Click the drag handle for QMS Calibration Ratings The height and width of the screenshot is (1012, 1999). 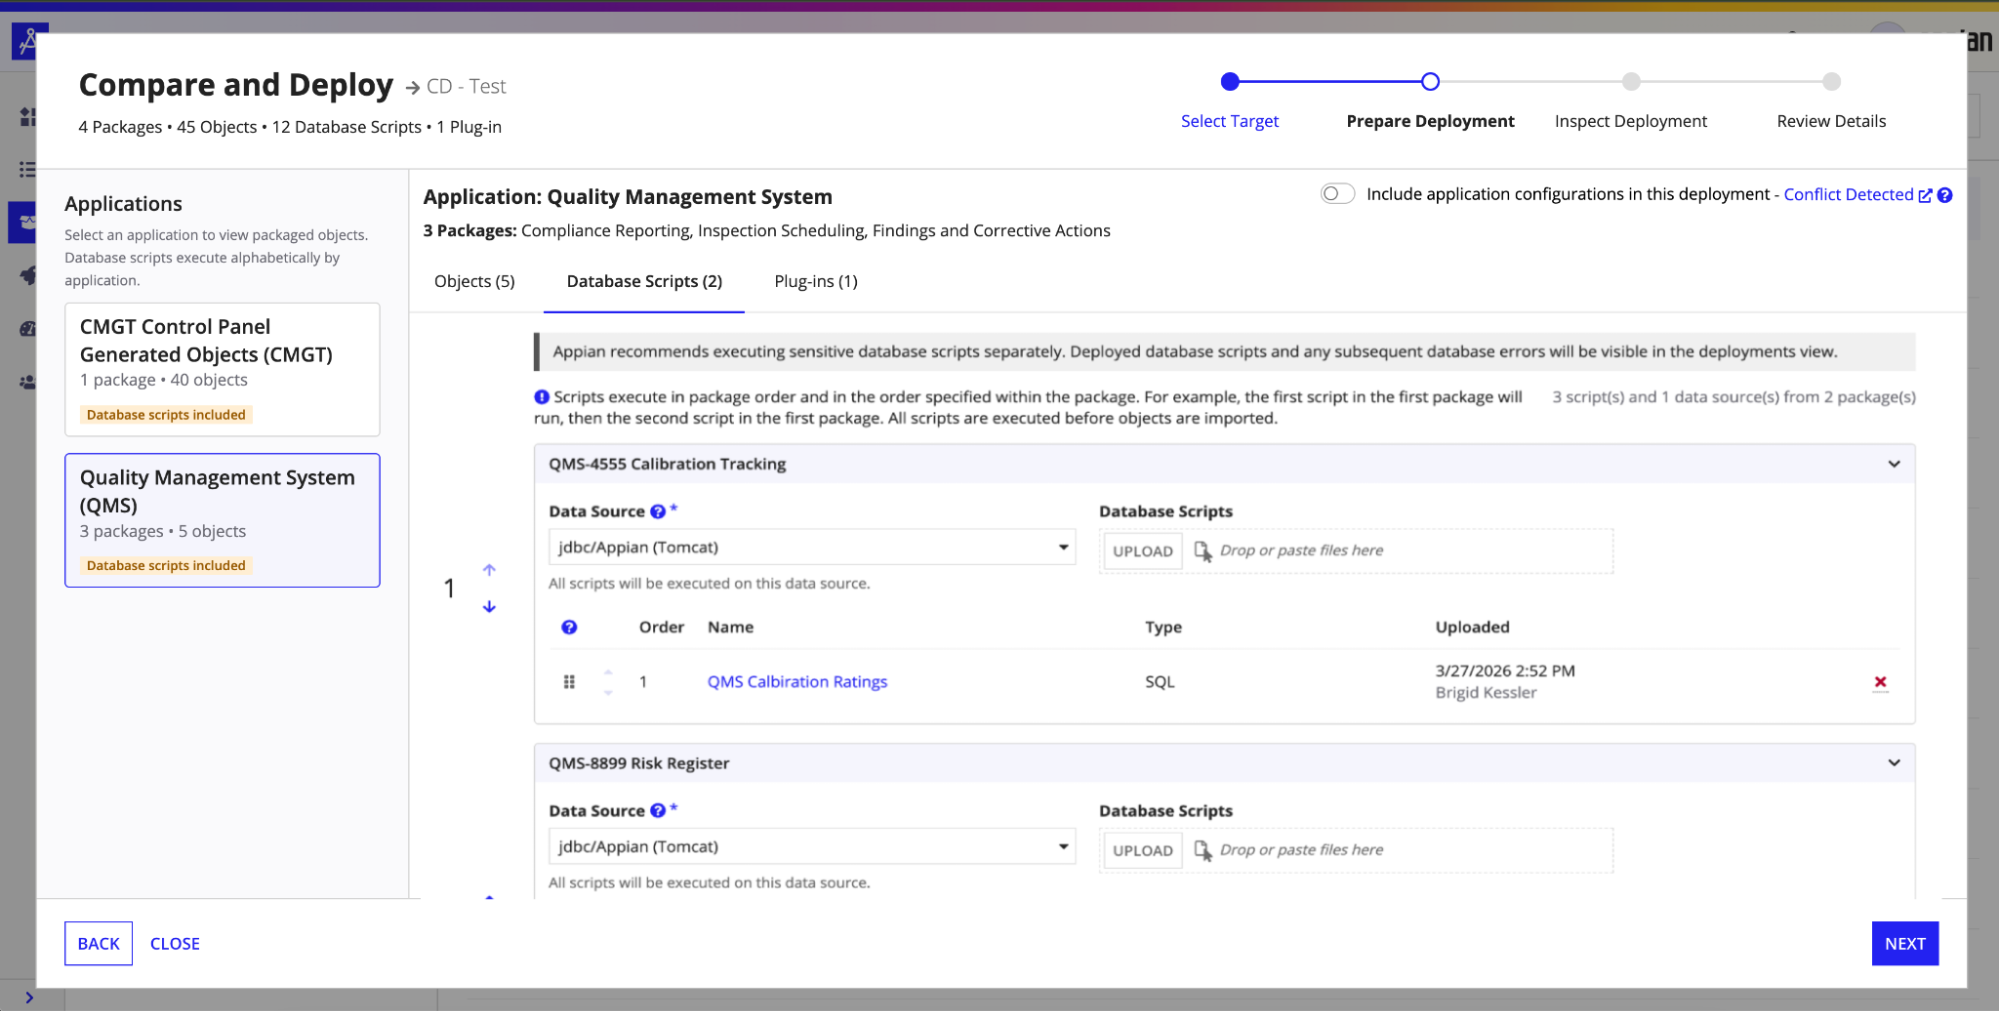(569, 682)
